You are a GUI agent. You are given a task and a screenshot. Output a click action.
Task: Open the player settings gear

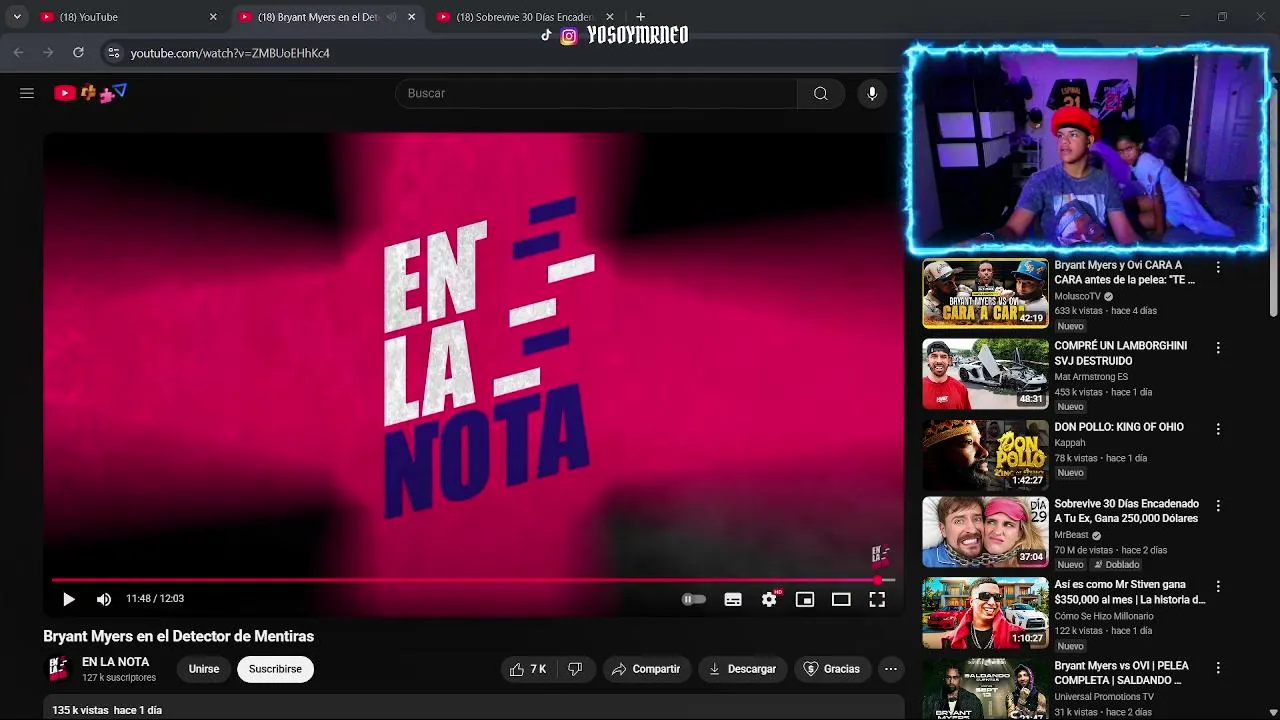tap(769, 599)
